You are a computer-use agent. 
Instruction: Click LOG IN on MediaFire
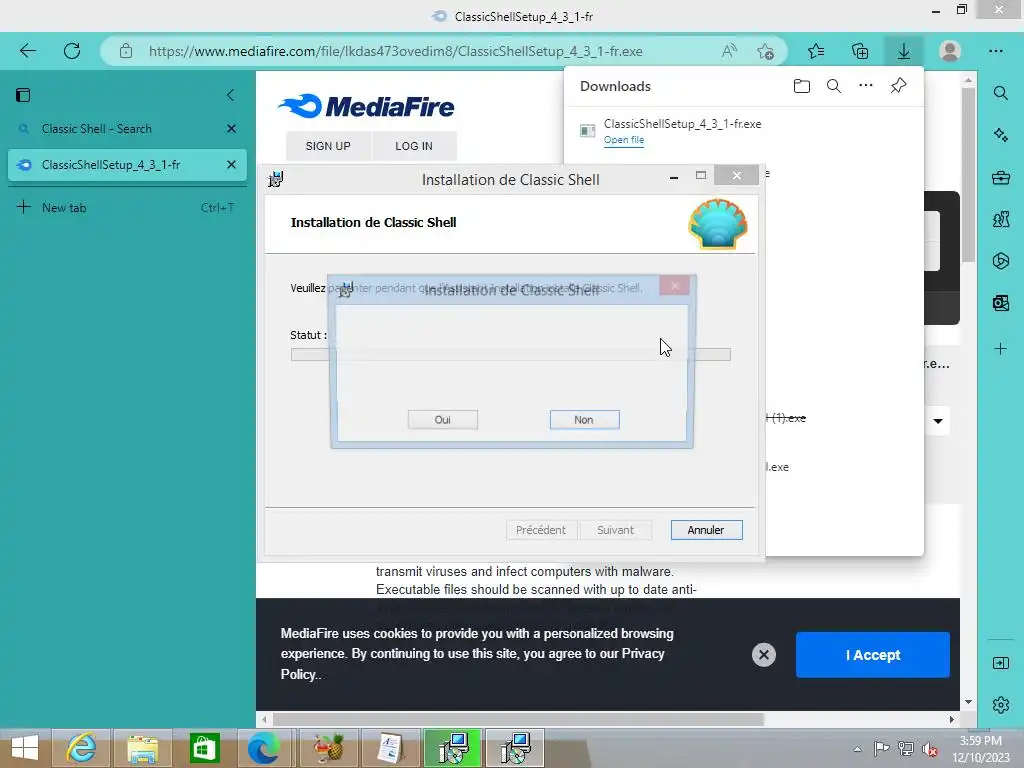414,146
